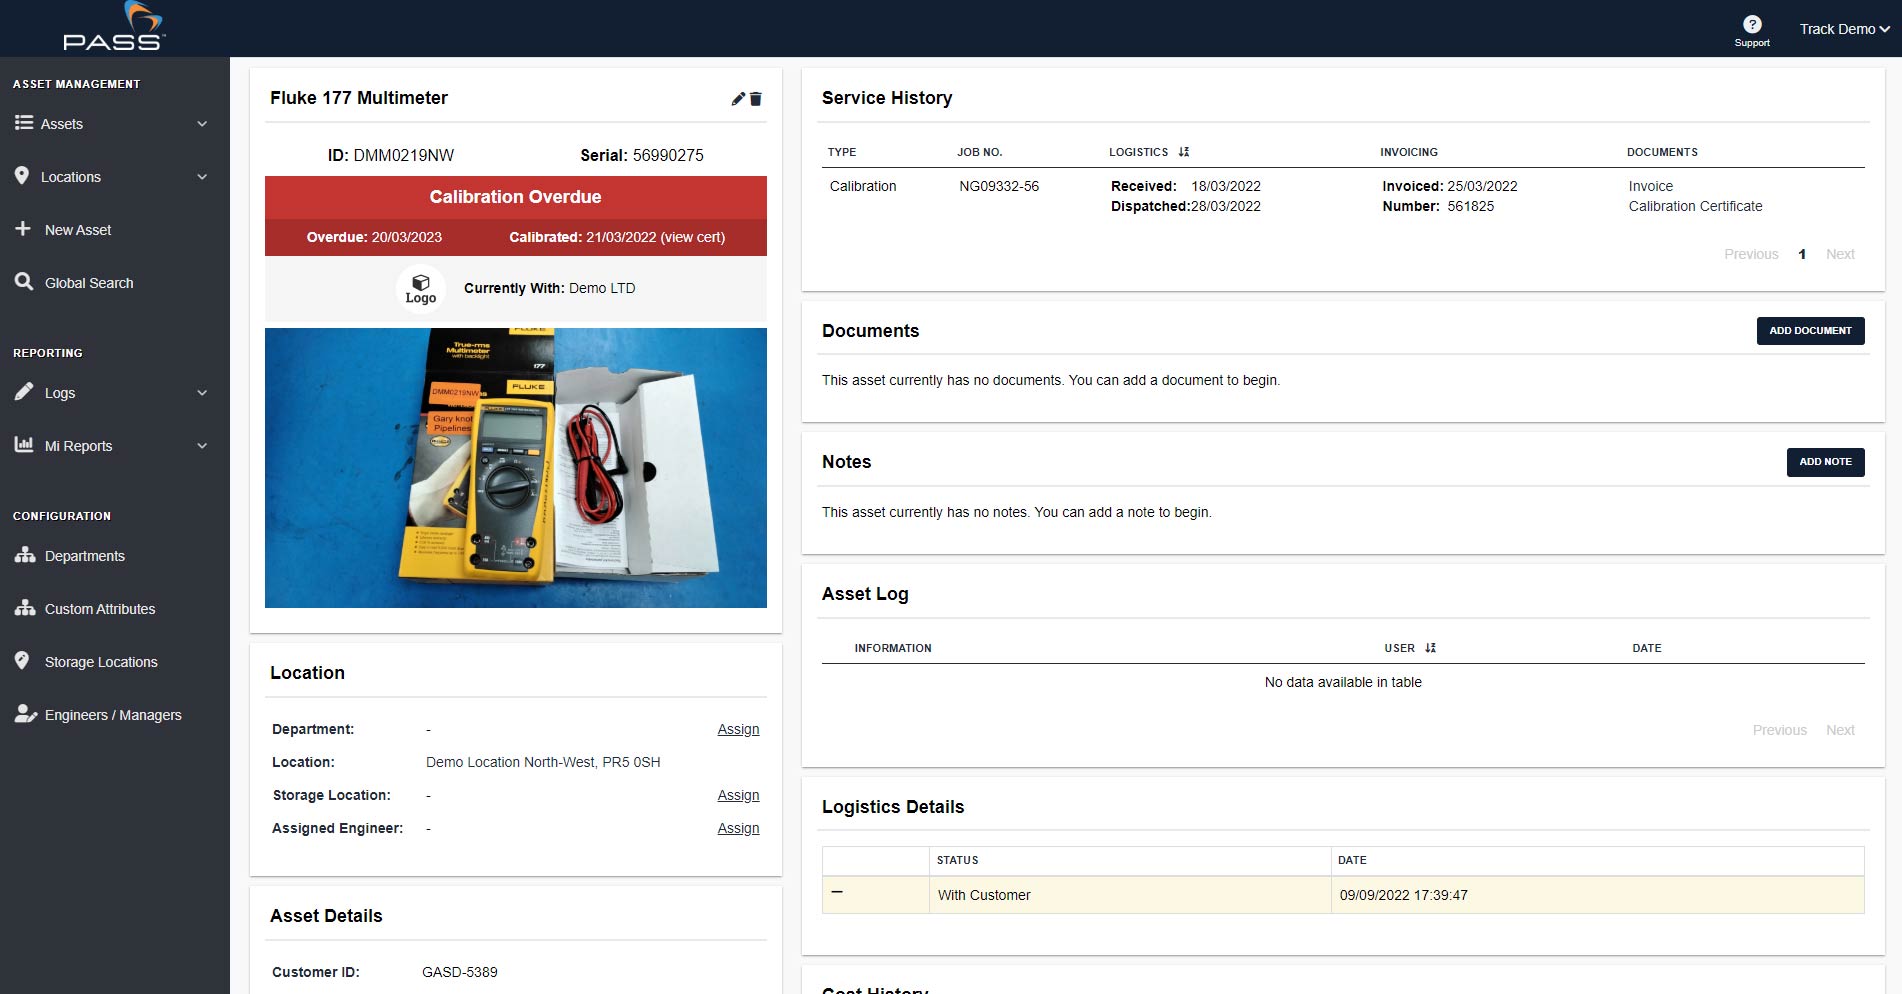Click the Logs pencil icon in sidebar
Image resolution: width=1902 pixels, height=994 pixels.
(24, 392)
